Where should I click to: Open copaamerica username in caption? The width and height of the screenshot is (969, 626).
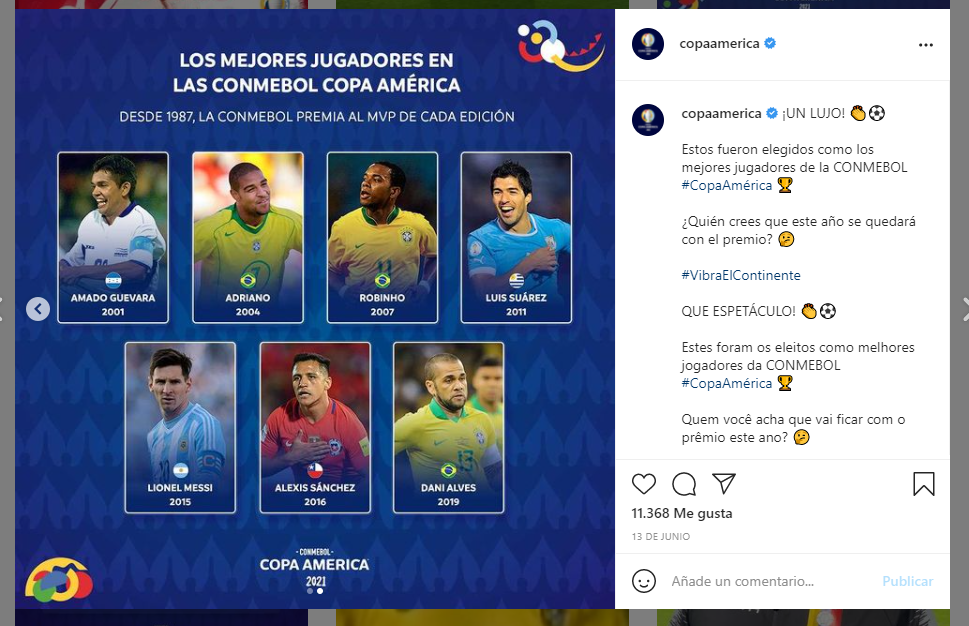click(721, 113)
